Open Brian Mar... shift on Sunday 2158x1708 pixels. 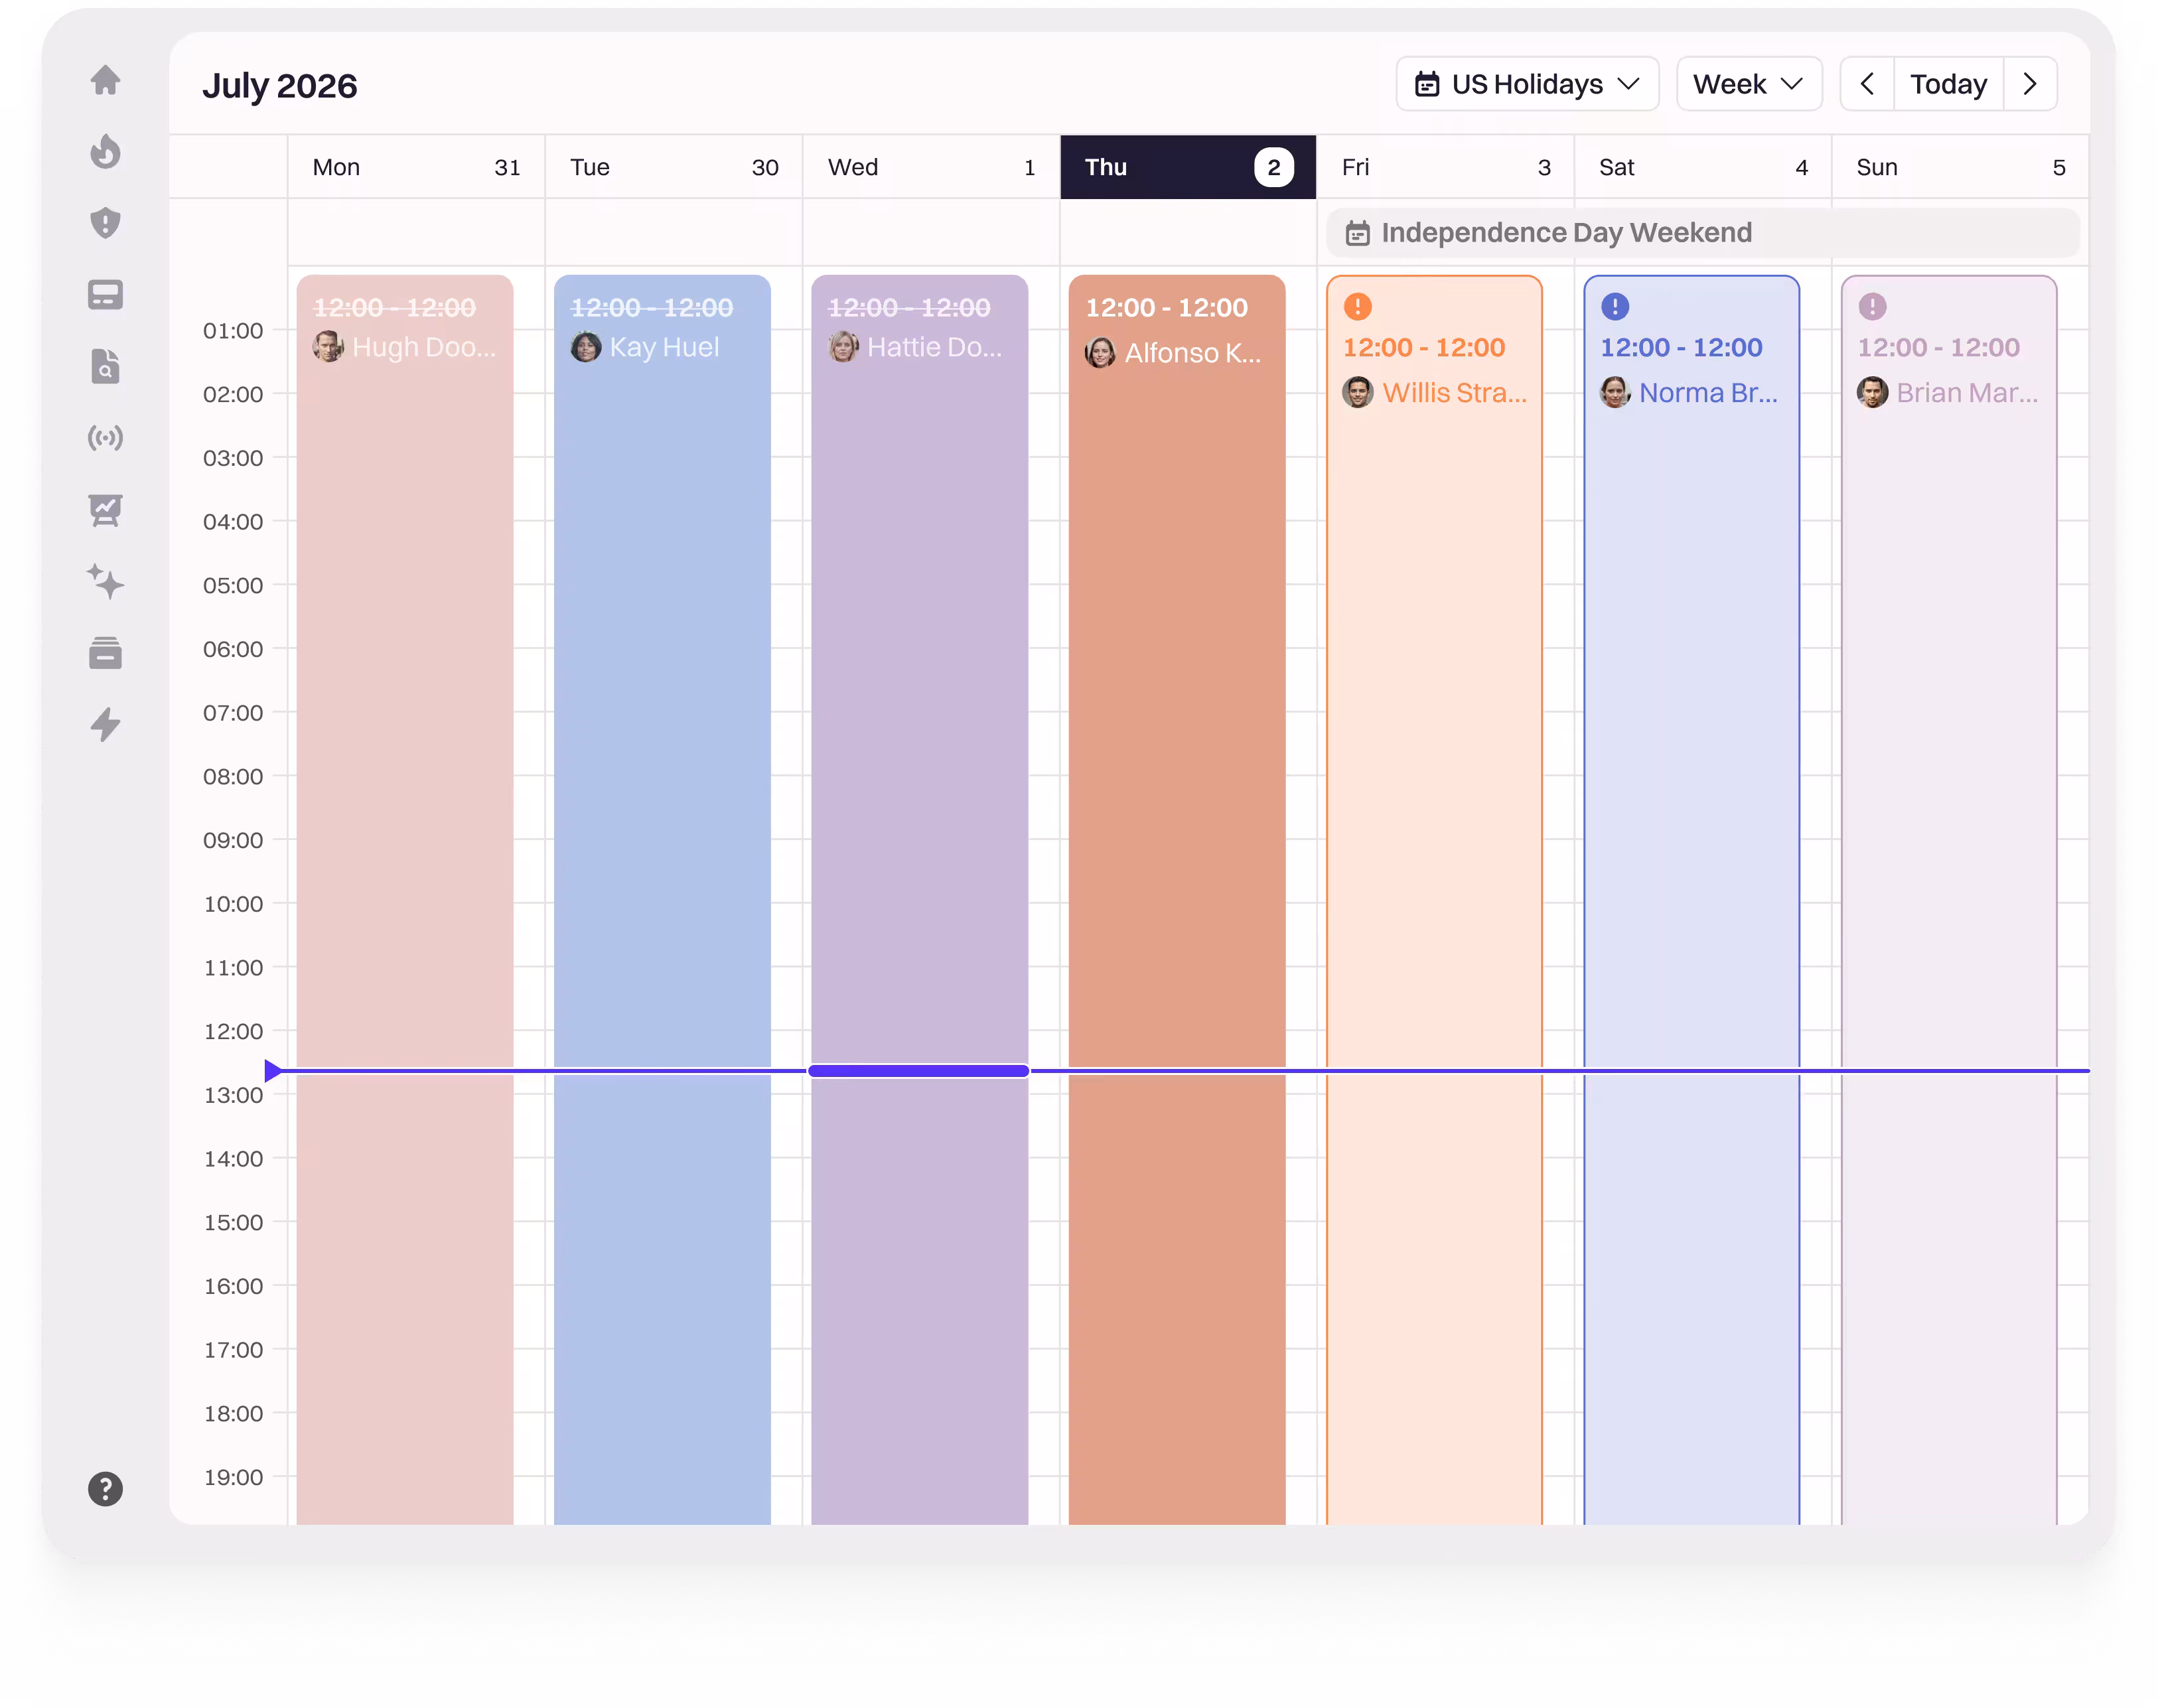tap(1949, 900)
